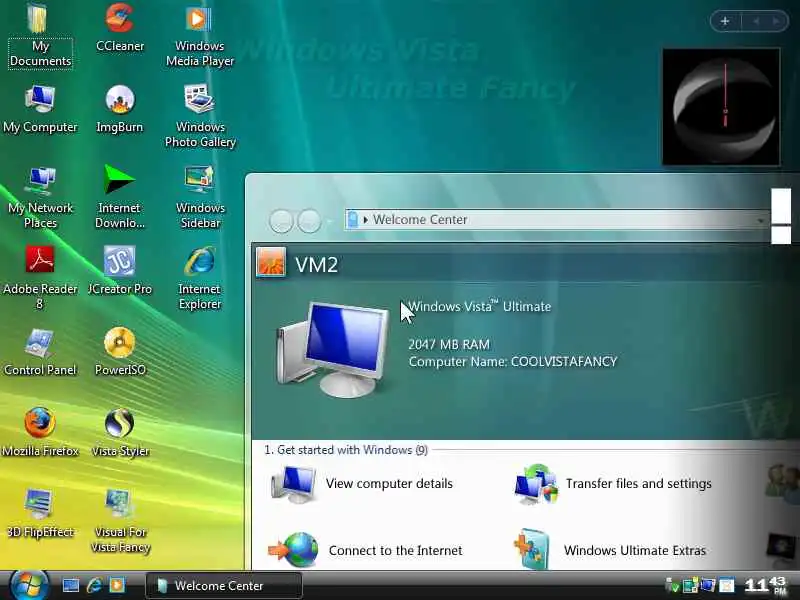The width and height of the screenshot is (800, 600).
Task: Launch Adobe Reader 8 from the desktop
Action: tap(40, 278)
